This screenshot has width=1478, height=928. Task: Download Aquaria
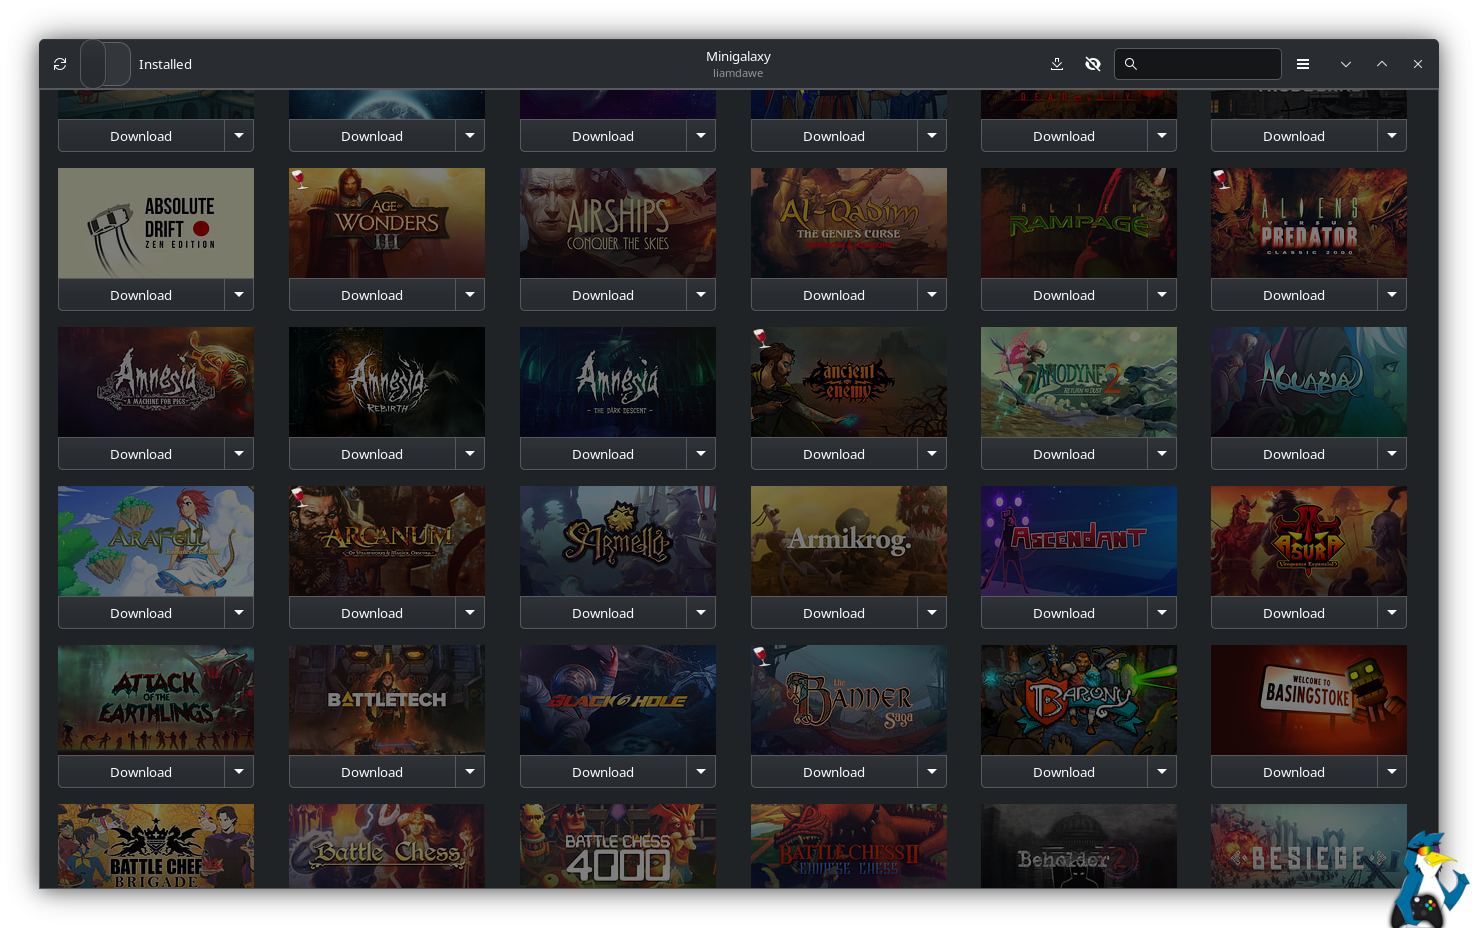(1294, 454)
